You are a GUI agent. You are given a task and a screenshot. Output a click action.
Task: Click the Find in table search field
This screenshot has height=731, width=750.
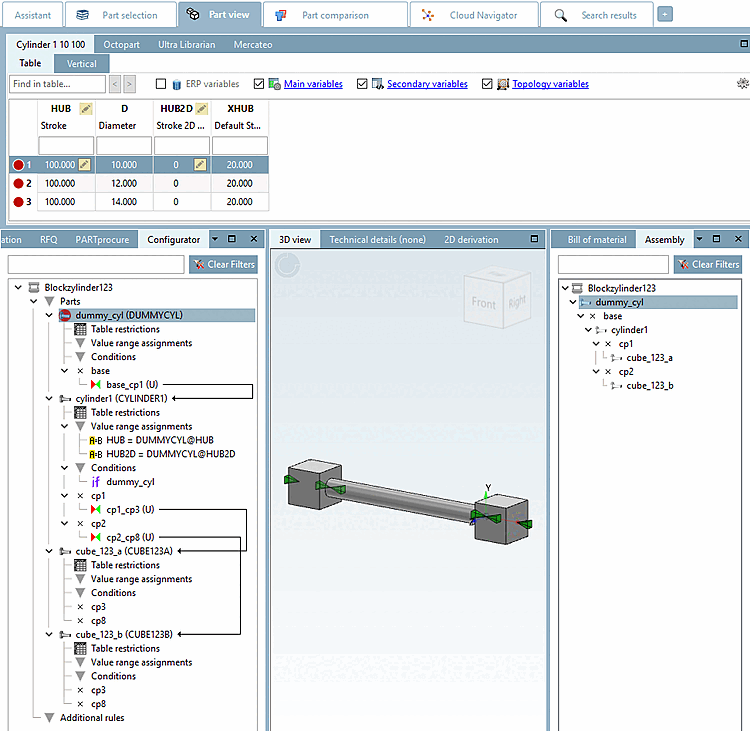coord(56,85)
